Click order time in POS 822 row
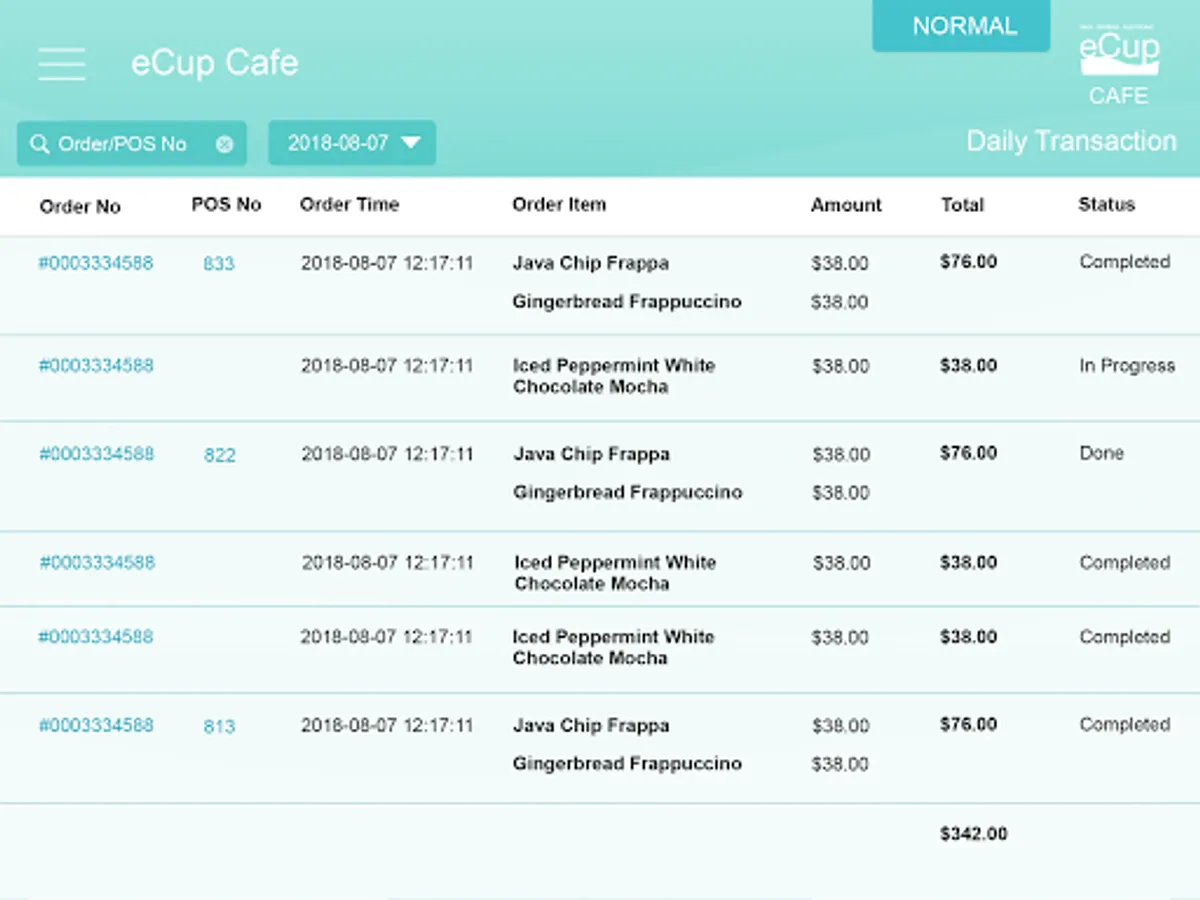 point(388,454)
